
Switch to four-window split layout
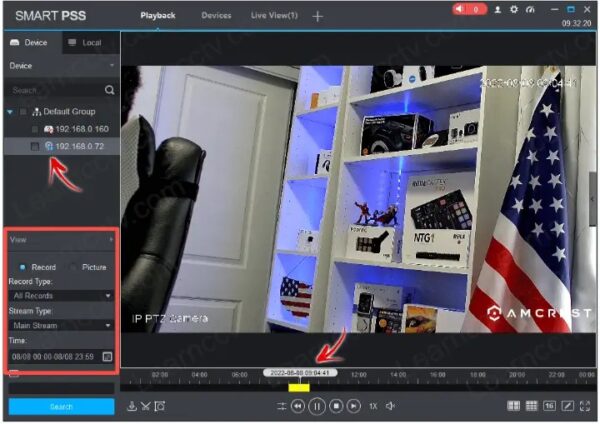514,406
